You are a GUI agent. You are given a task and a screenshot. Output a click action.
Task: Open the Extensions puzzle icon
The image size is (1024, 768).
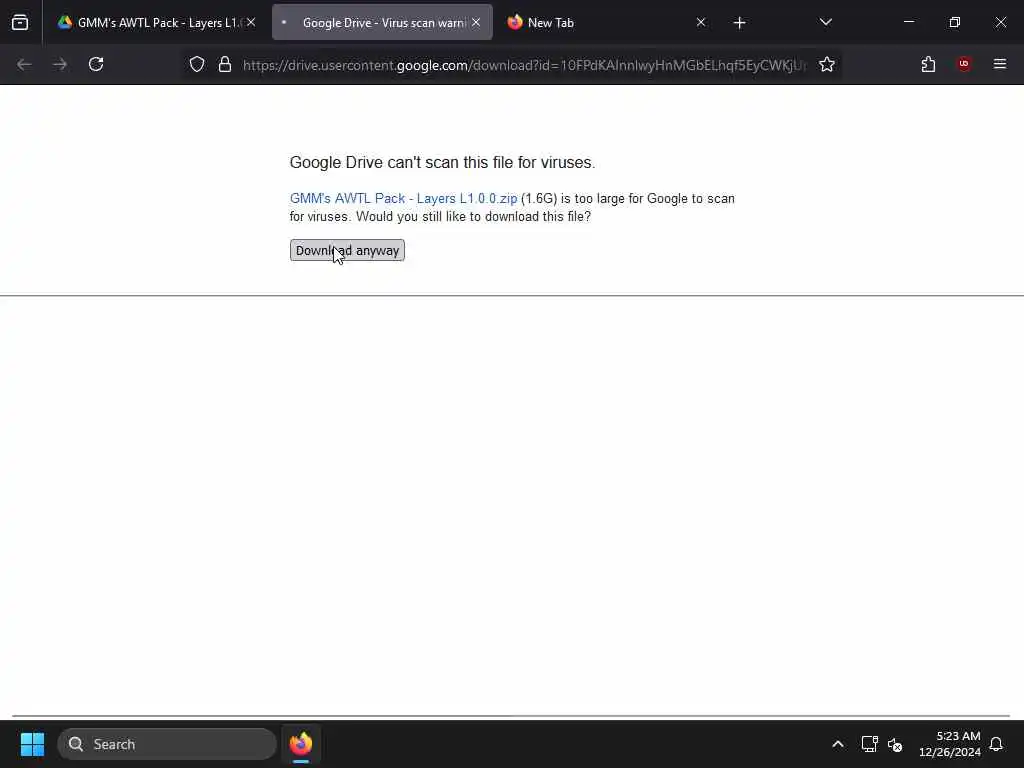[928, 64]
